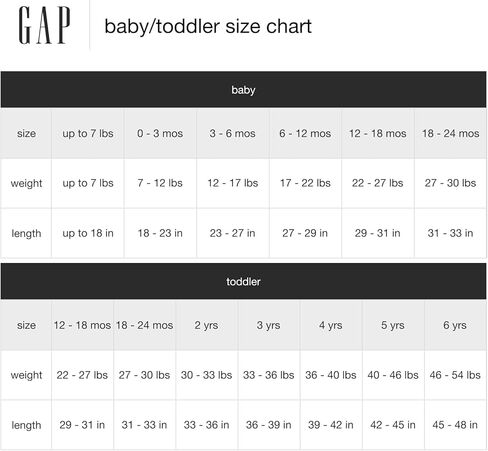
Task: Click the baby/toddler size chart title
Action: [x=208, y=26]
